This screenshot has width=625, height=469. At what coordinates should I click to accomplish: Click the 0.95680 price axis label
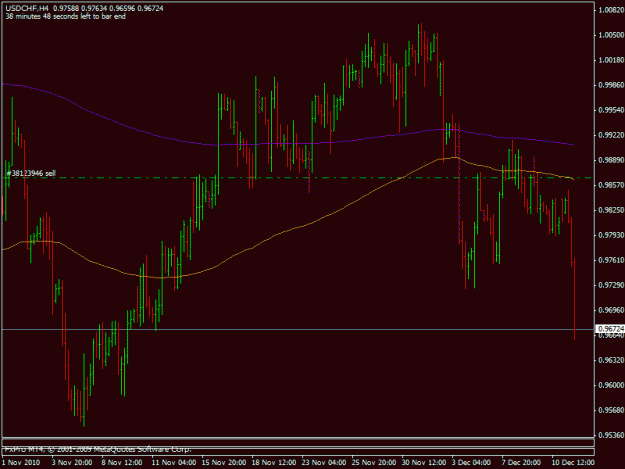pos(611,410)
